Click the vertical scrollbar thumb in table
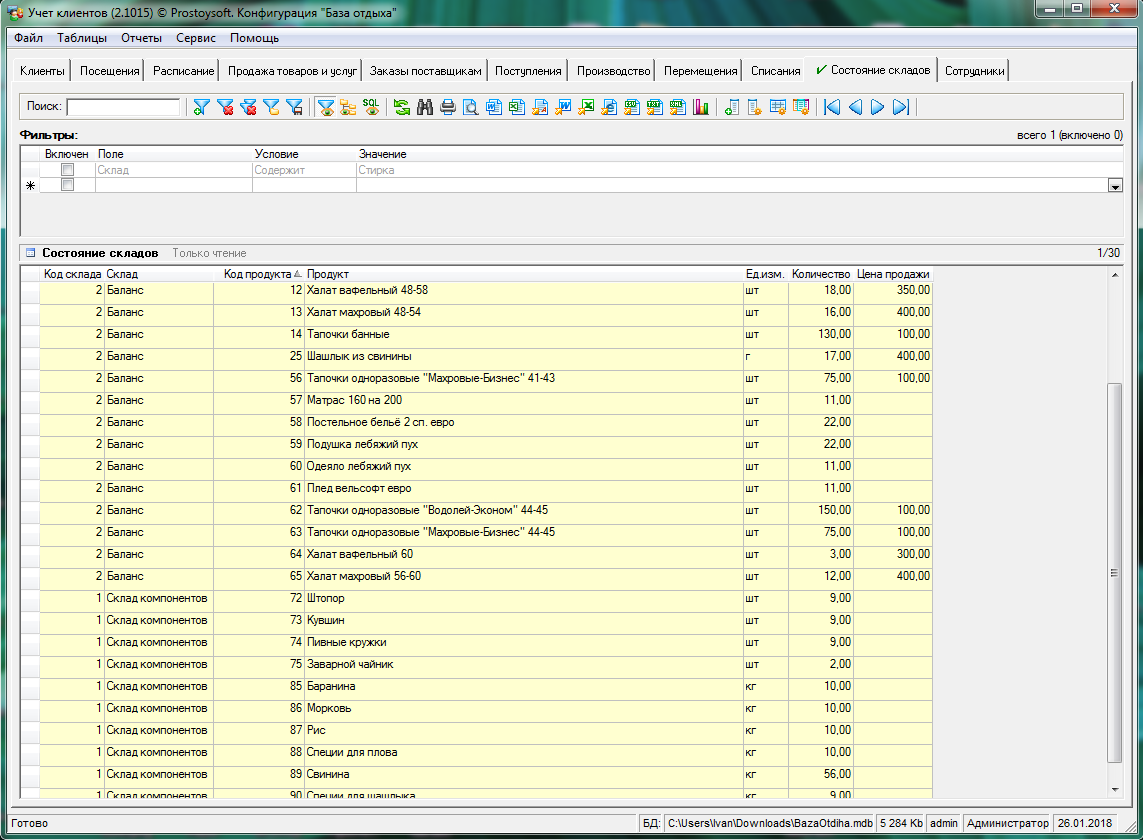 pyautogui.click(x=1114, y=572)
